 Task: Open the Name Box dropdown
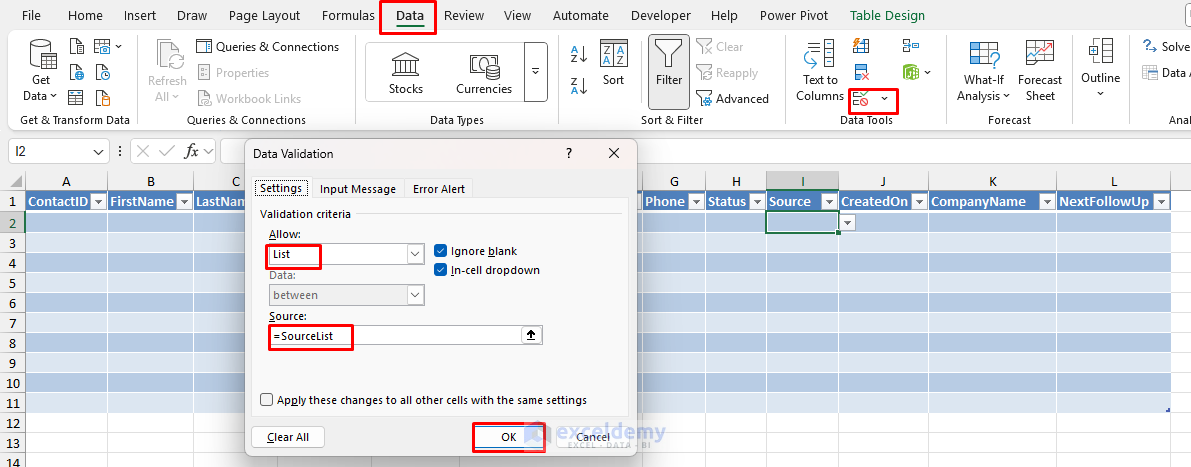click(x=98, y=152)
